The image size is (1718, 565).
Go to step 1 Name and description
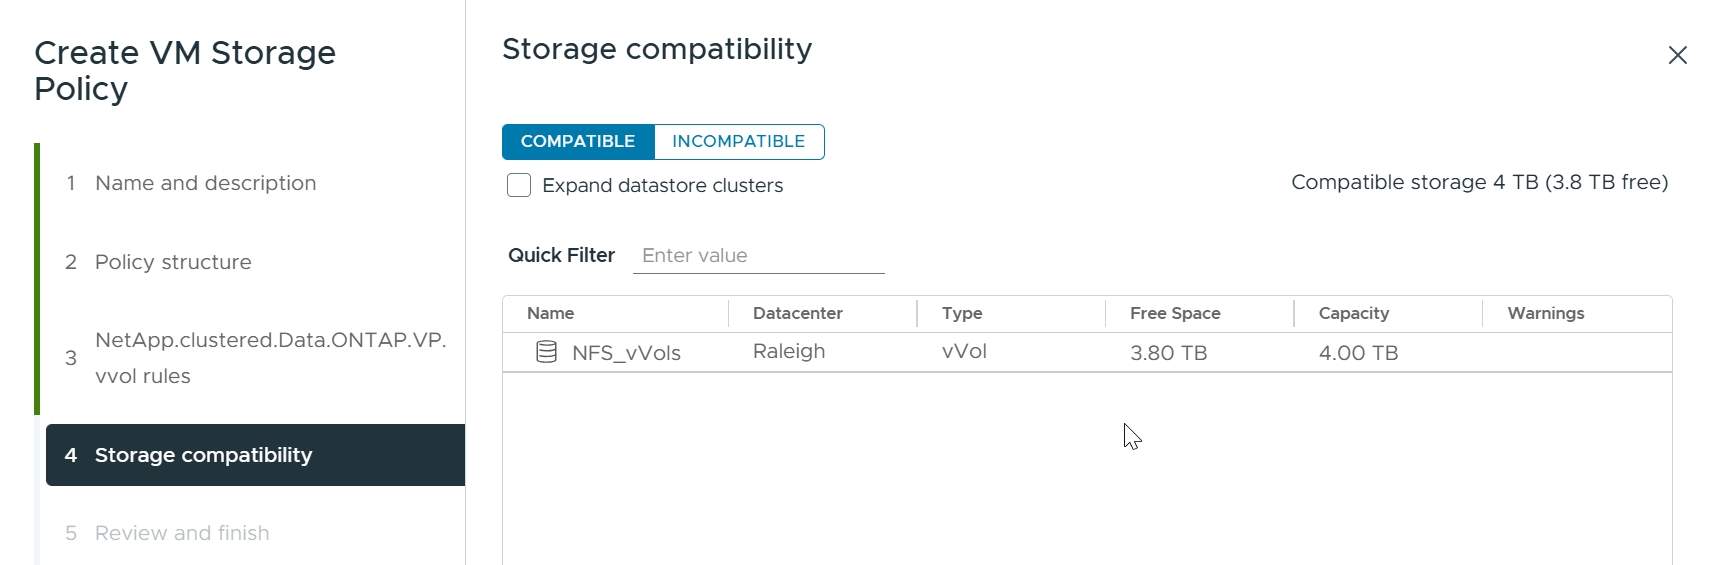[x=205, y=183]
